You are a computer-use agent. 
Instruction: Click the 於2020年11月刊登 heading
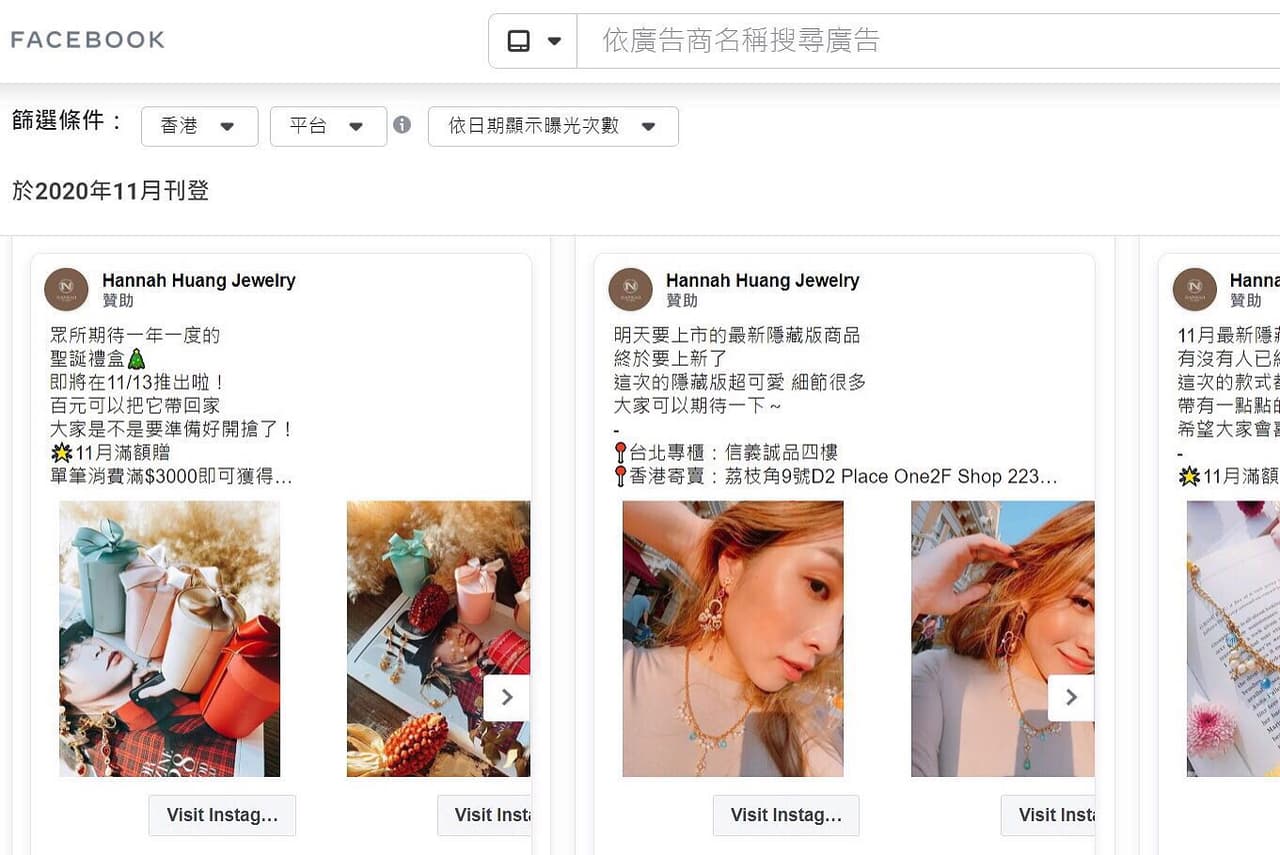pyautogui.click(x=111, y=191)
